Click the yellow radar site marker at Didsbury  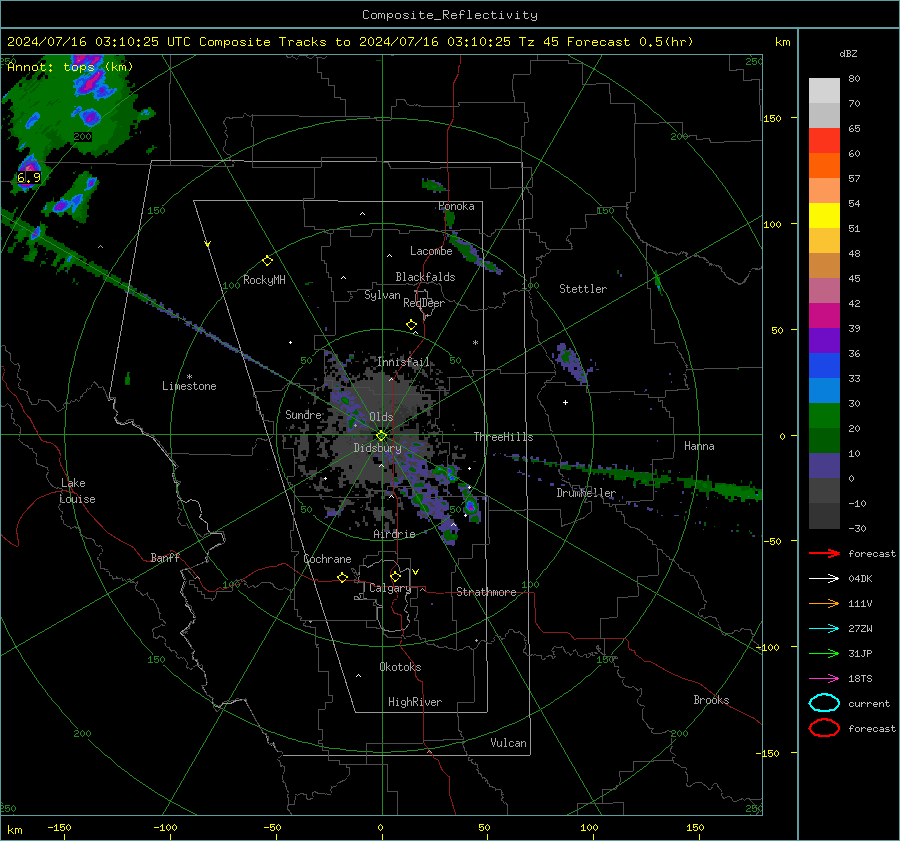(381, 436)
